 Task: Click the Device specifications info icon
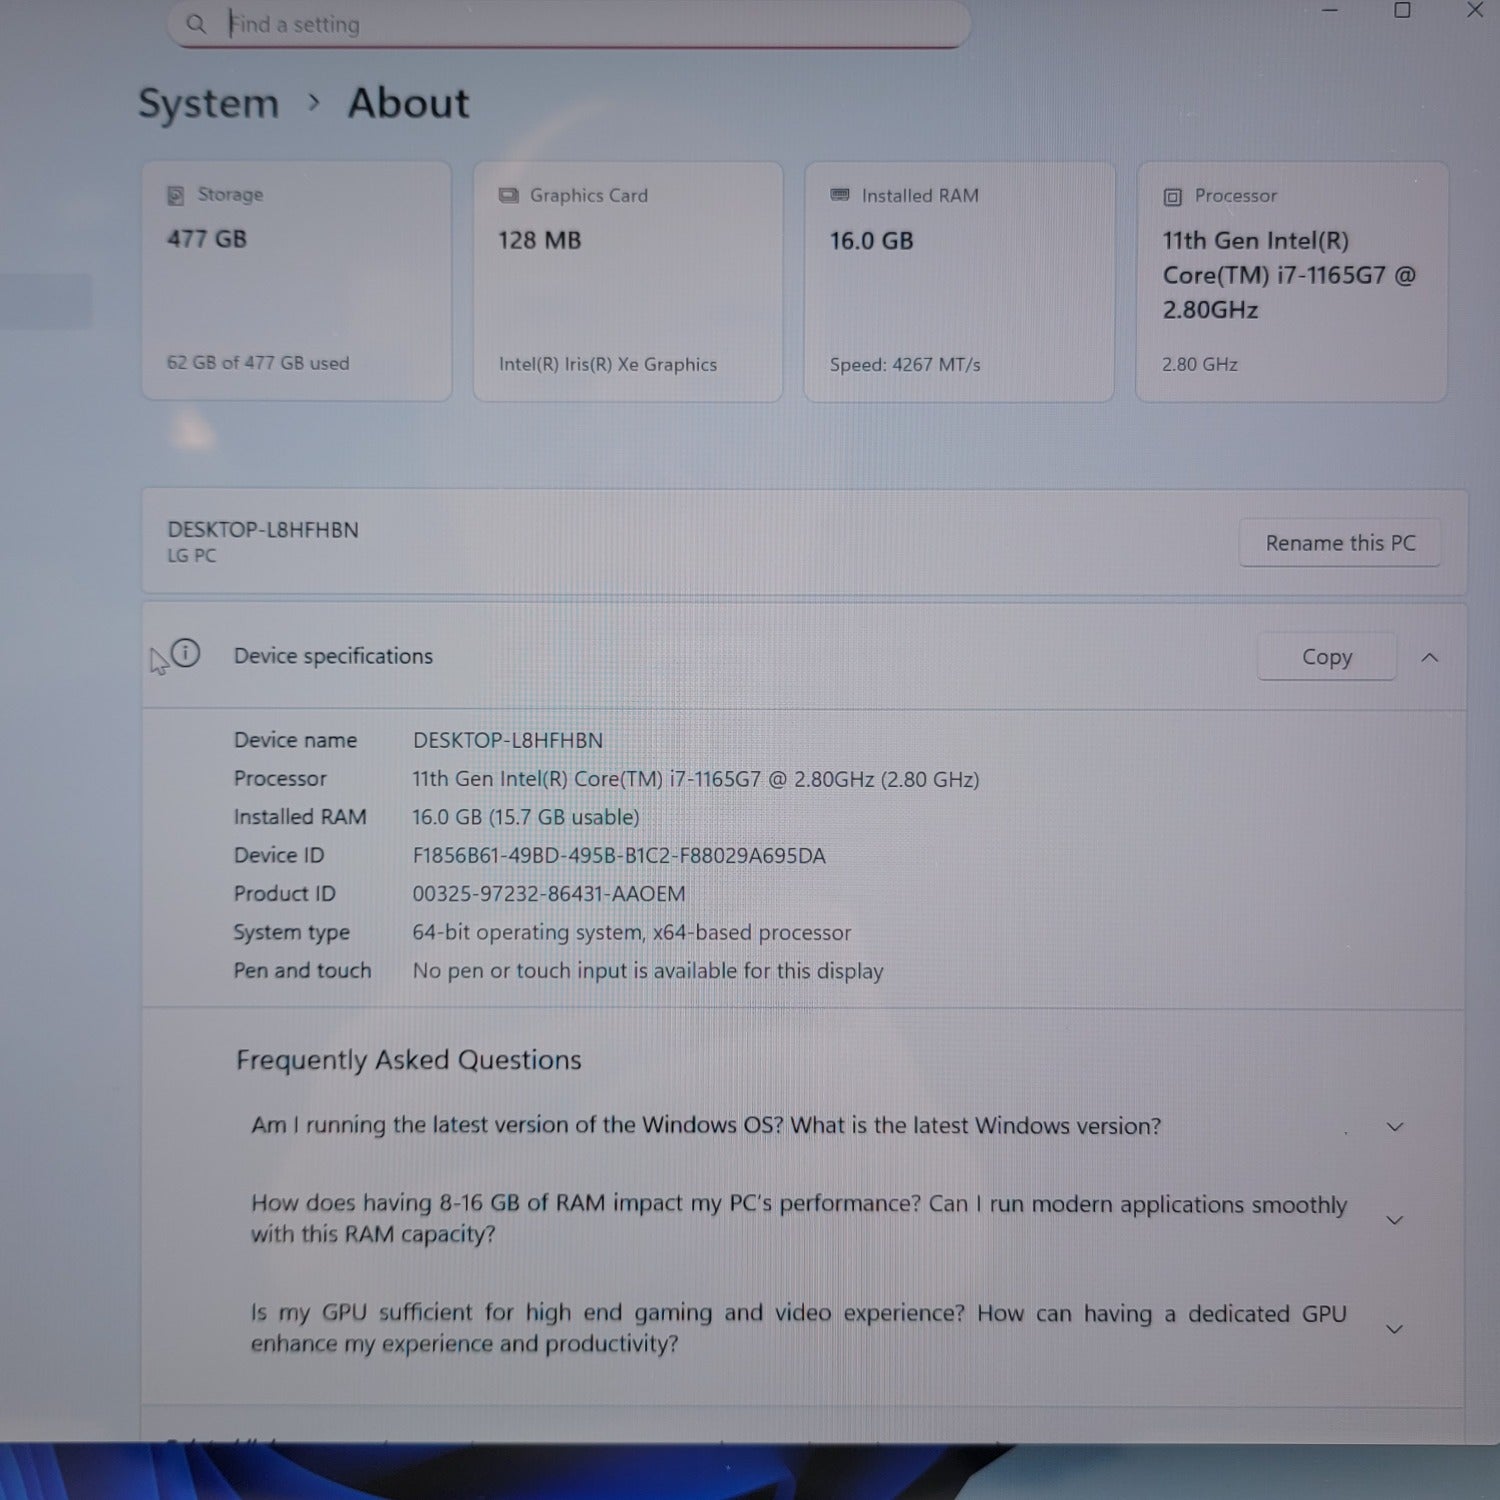(x=186, y=654)
